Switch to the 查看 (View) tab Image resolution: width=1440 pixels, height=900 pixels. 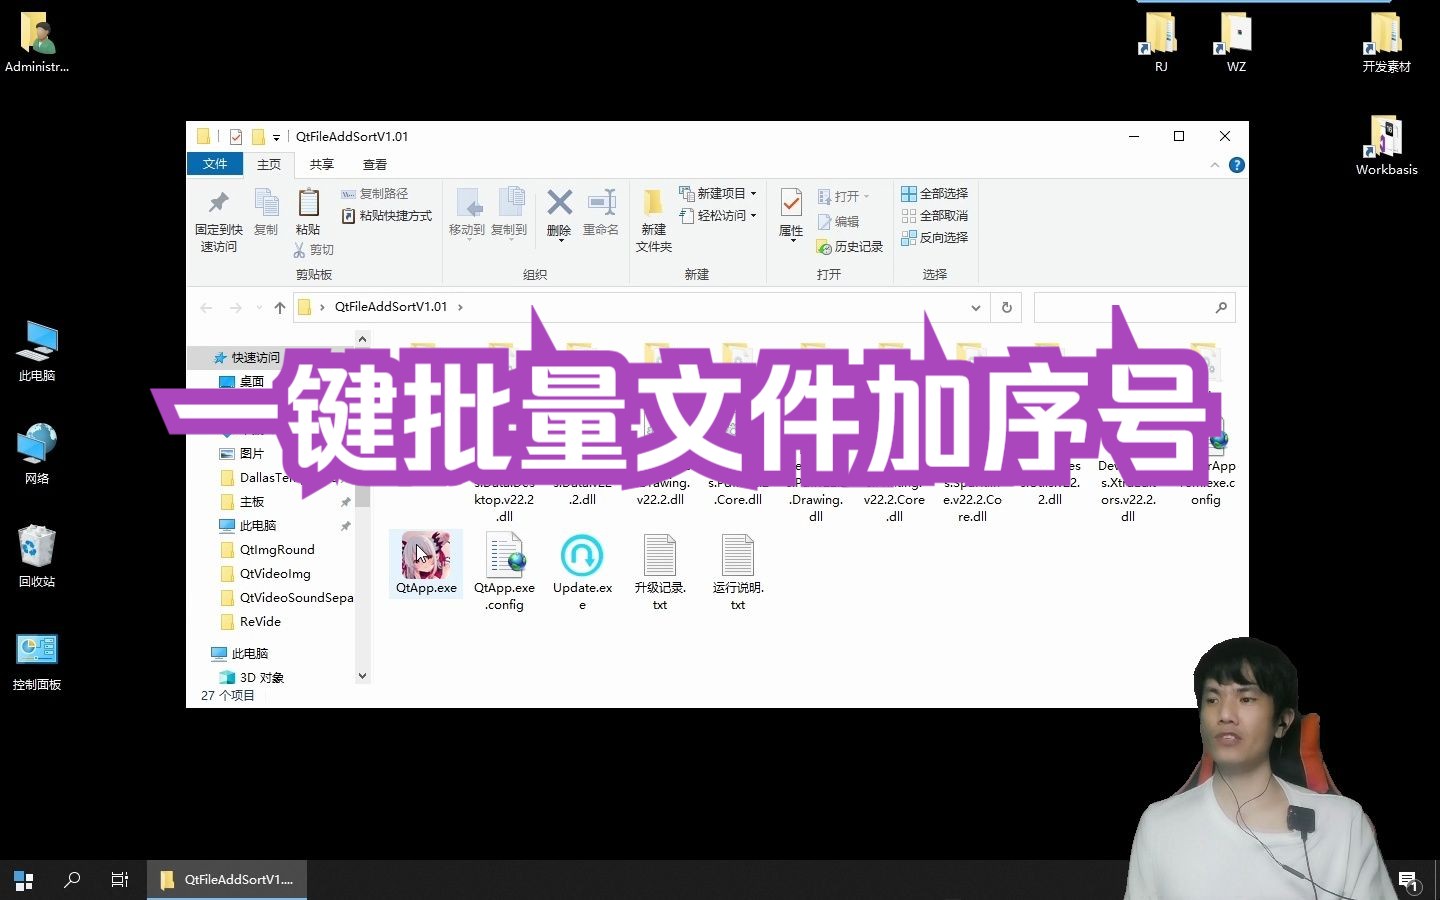[374, 164]
